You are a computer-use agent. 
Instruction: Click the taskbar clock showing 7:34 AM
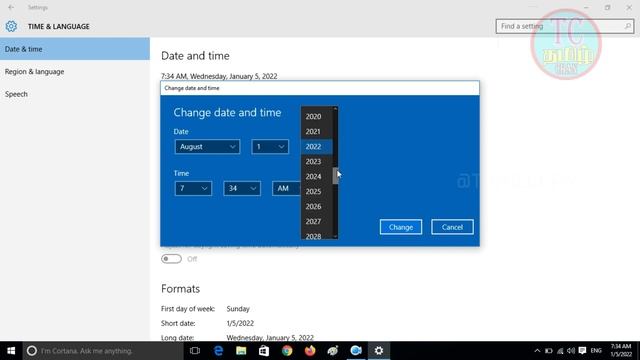pyautogui.click(x=621, y=351)
